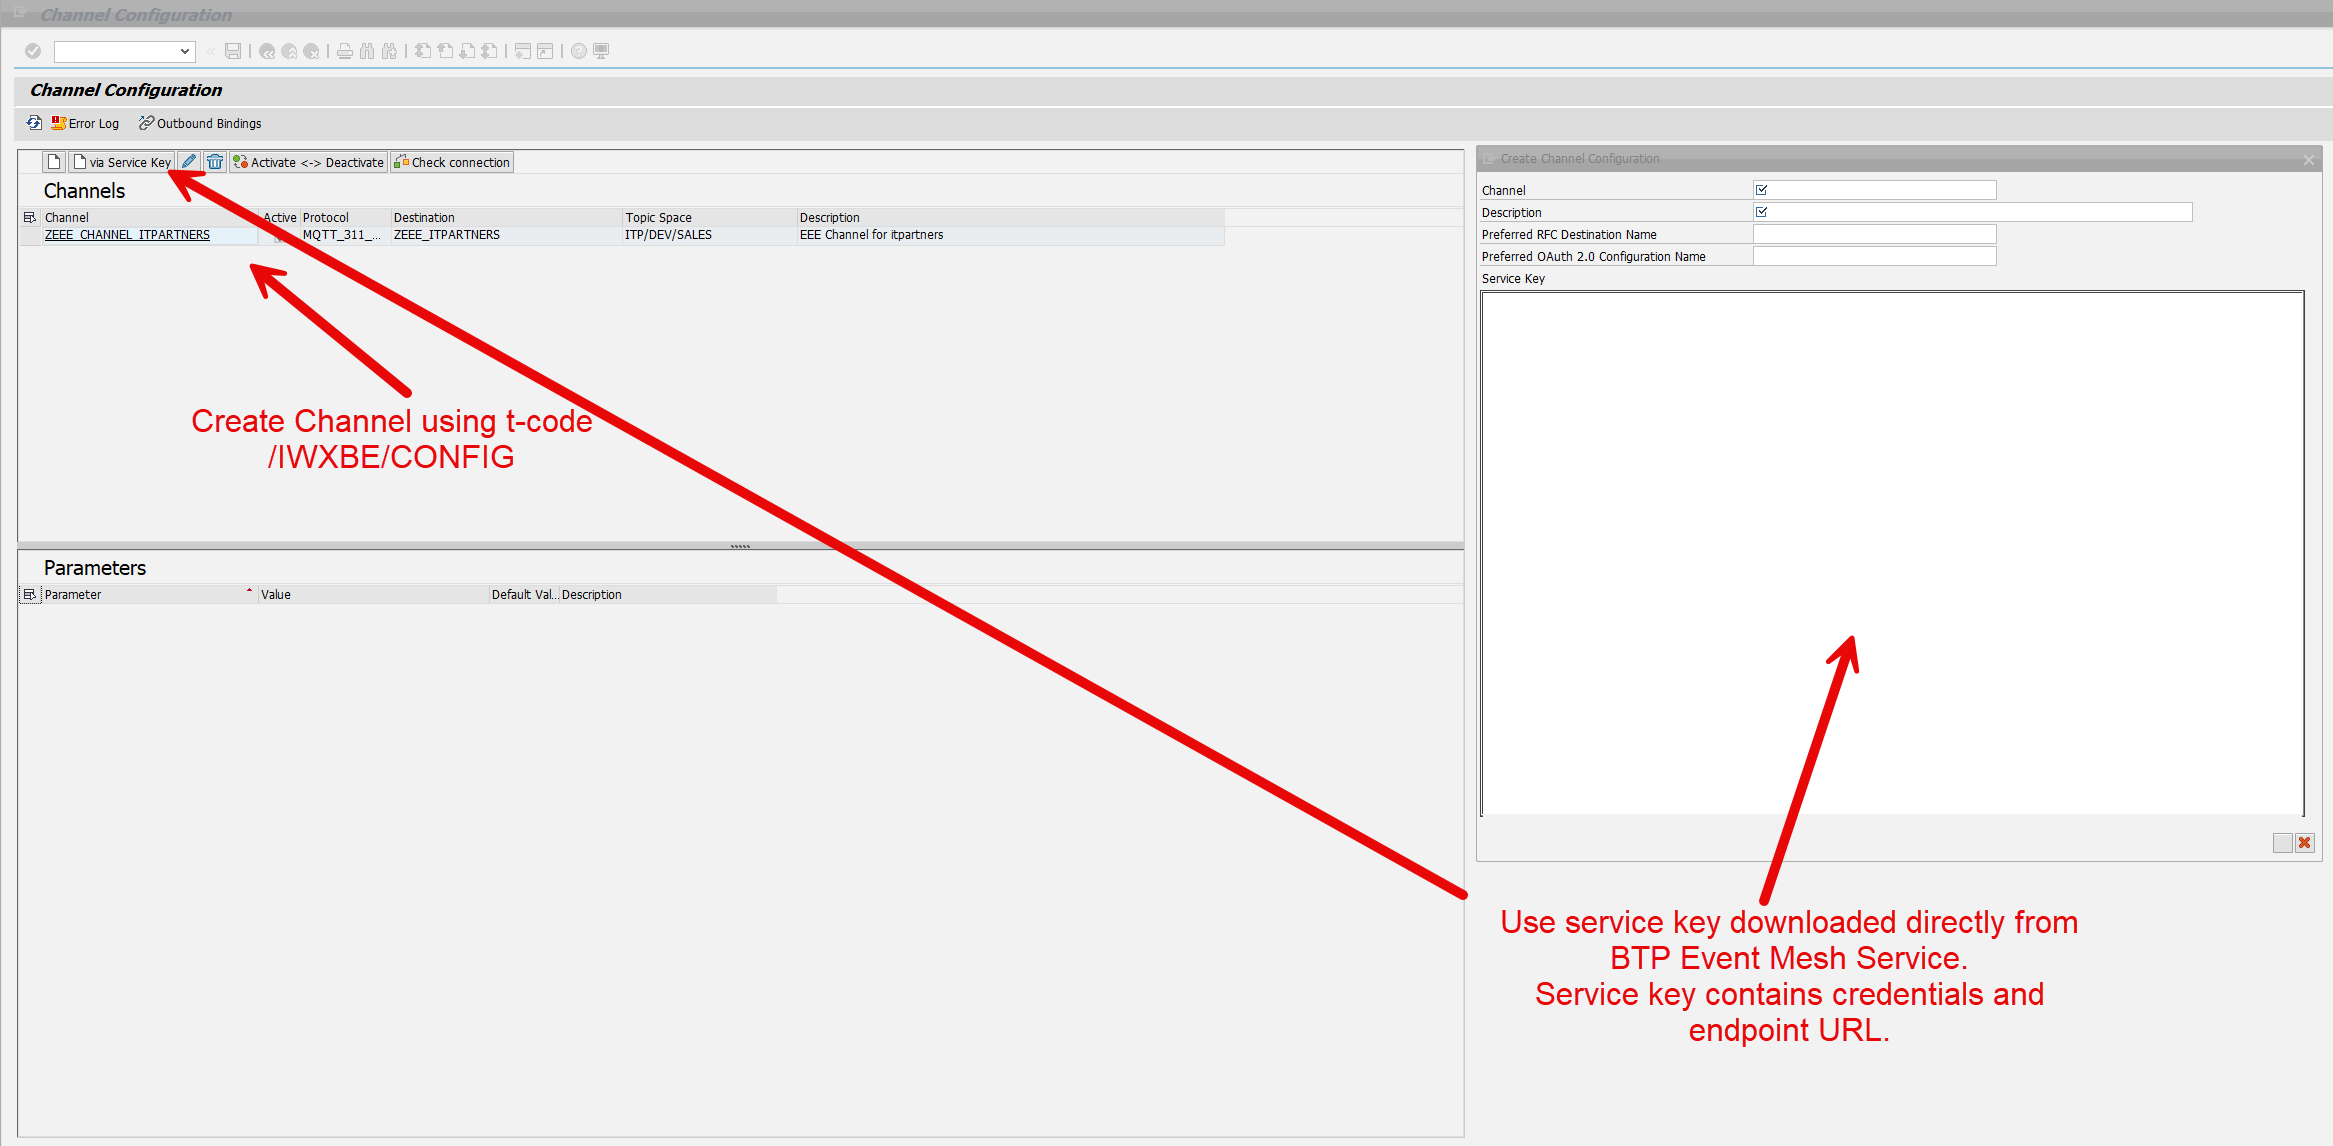The height and width of the screenshot is (1146, 2333).
Task: Click the Save icon in toolbar
Action: (233, 51)
